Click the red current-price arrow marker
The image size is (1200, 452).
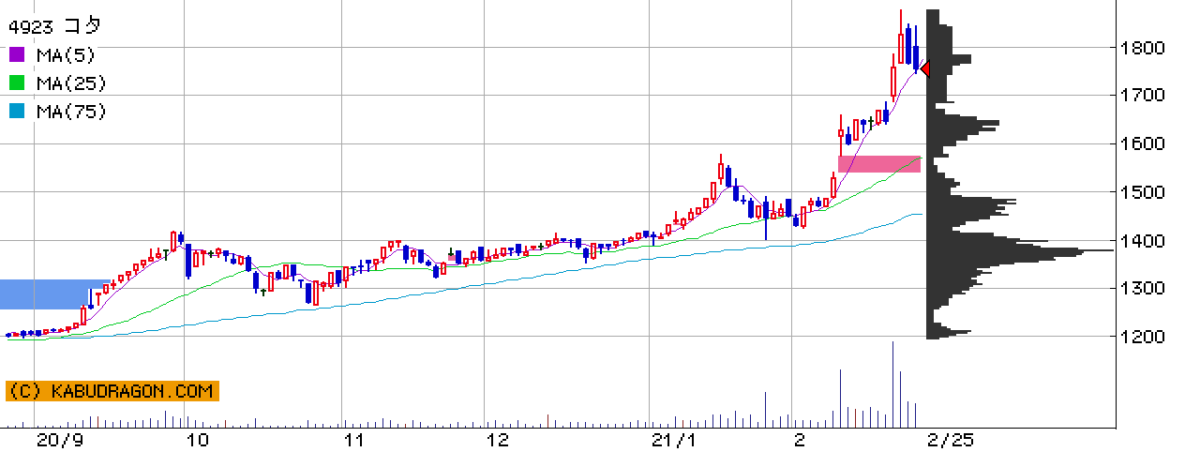pos(924,69)
